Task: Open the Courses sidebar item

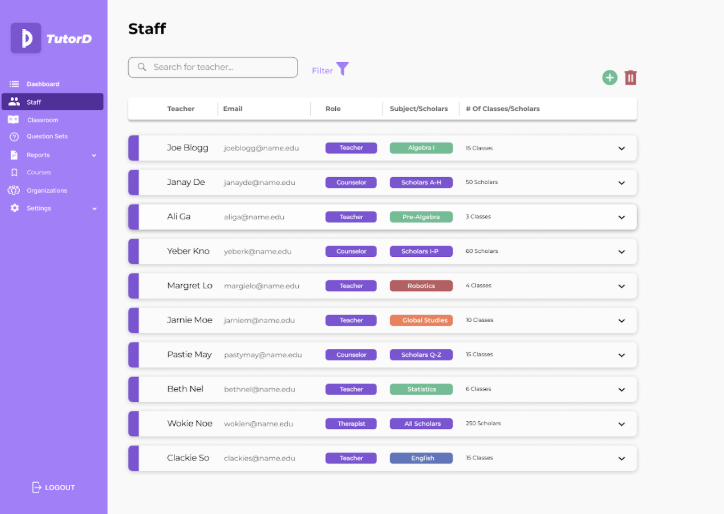Action: click(38, 172)
